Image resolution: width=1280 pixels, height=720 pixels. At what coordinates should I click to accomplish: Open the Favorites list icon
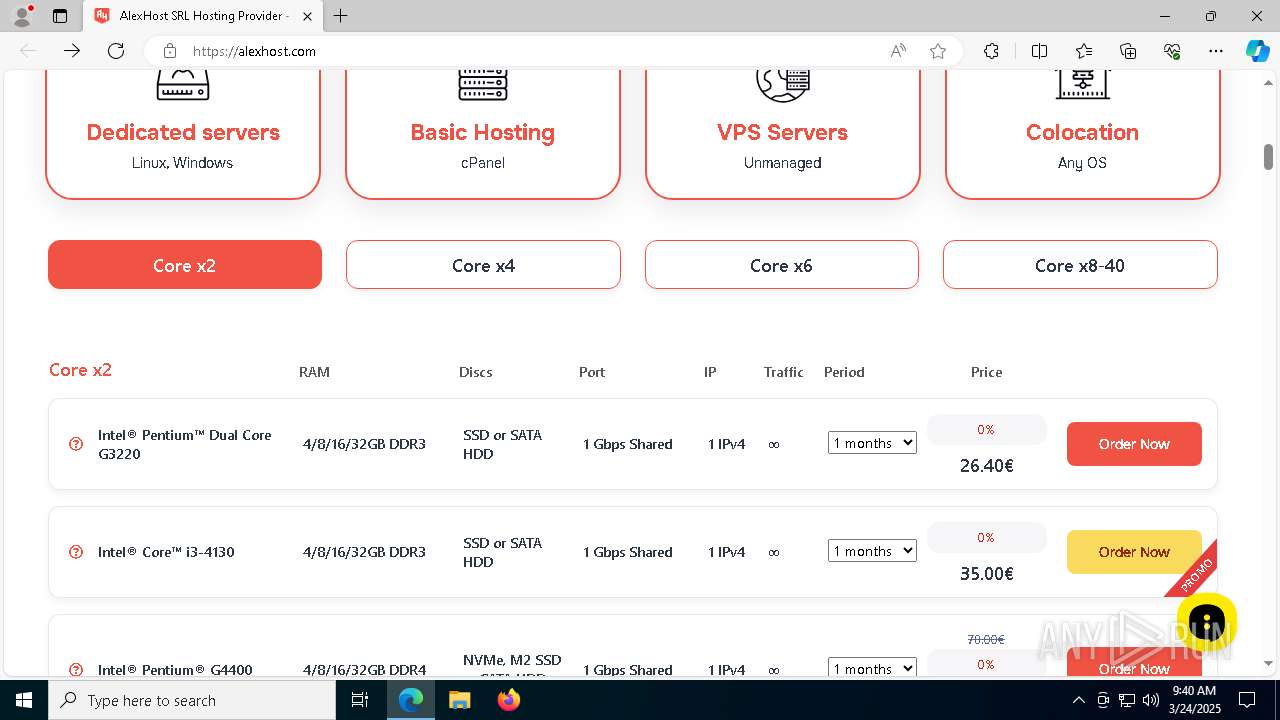1084,51
